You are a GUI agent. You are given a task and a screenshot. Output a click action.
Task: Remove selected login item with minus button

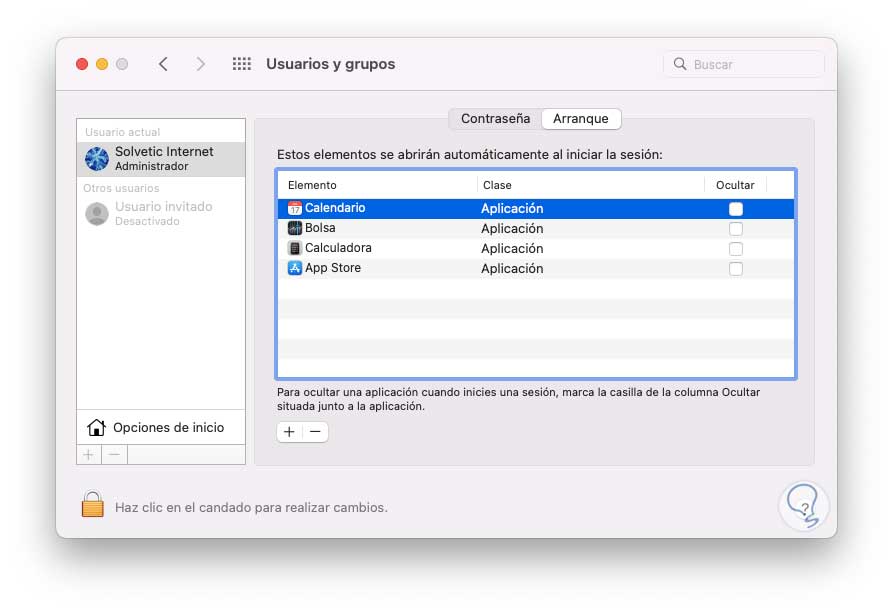click(x=315, y=432)
